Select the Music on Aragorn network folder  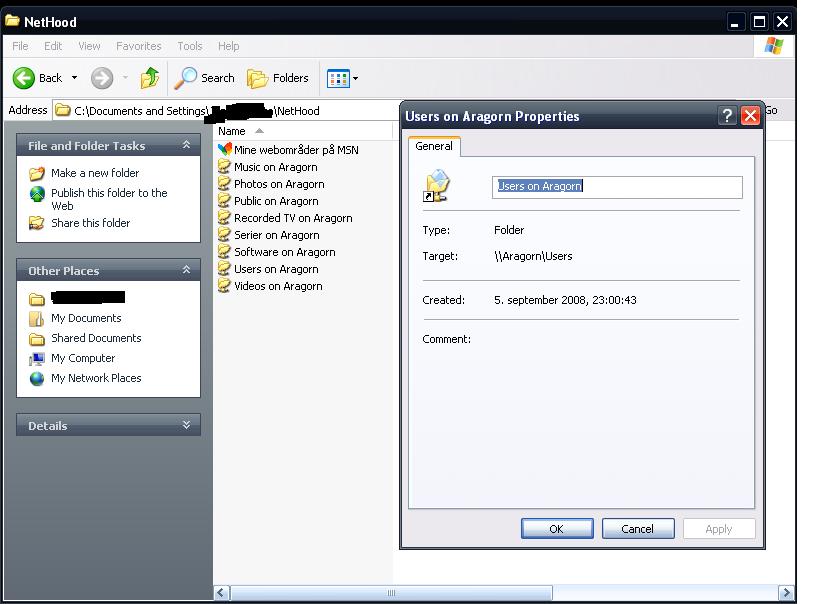tap(275, 167)
